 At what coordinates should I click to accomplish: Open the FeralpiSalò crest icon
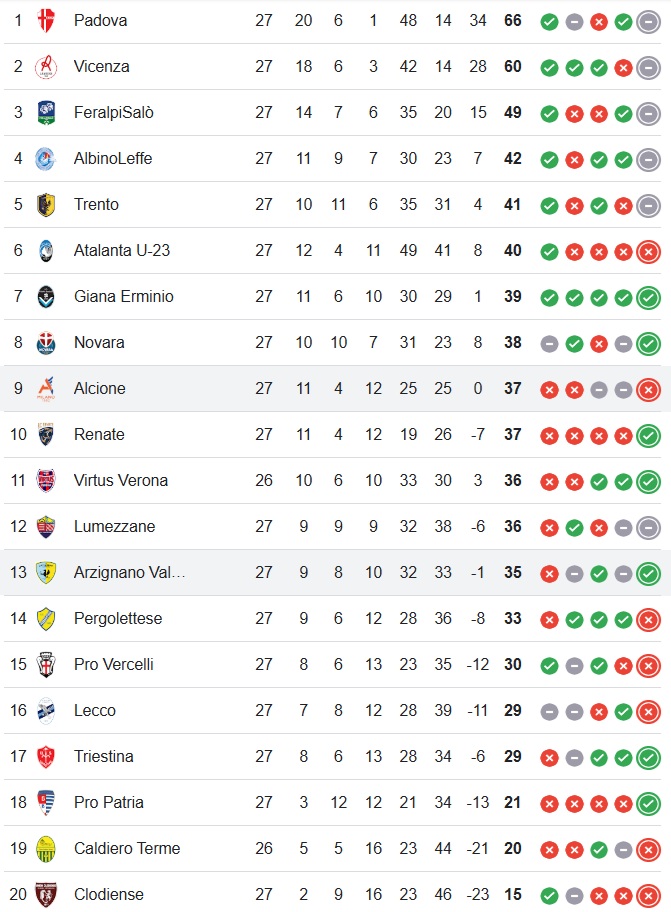tap(46, 113)
